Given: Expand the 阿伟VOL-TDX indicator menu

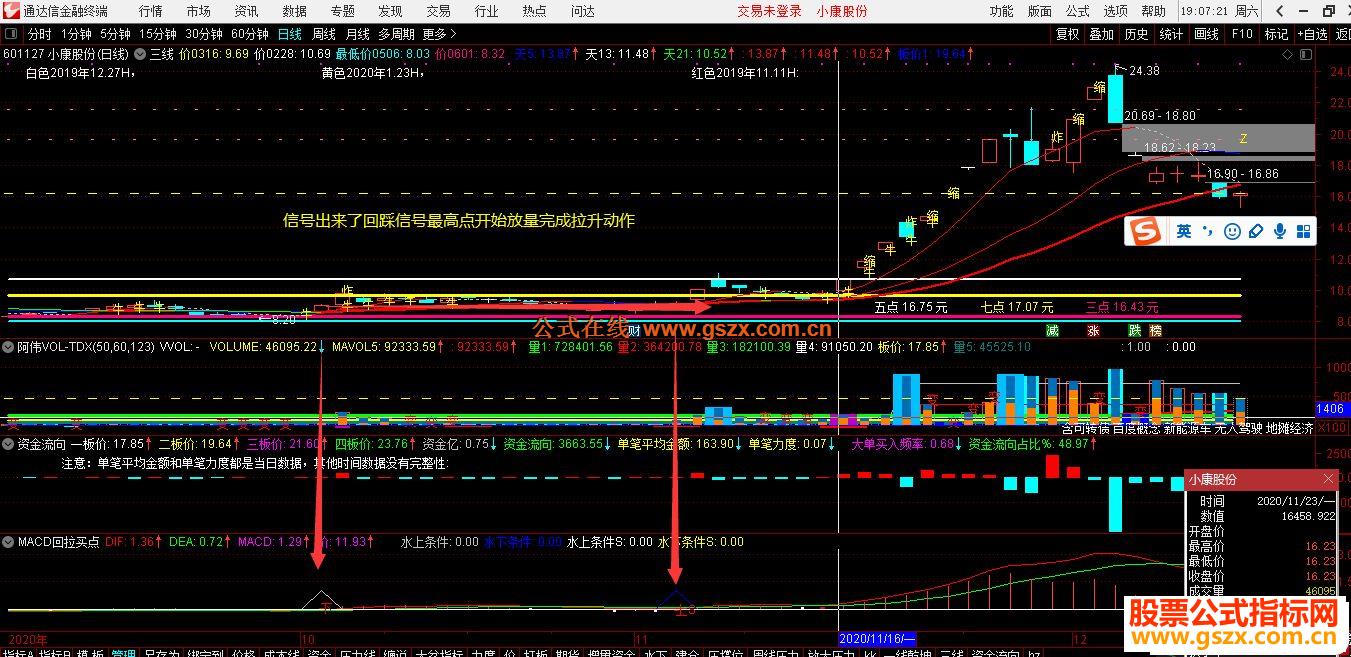Looking at the screenshot, I should pos(9,347).
